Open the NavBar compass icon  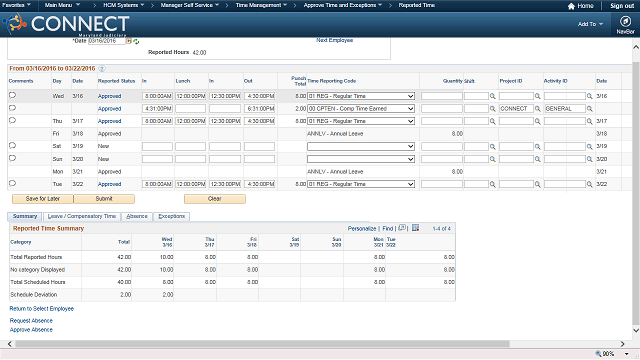click(x=625, y=21)
